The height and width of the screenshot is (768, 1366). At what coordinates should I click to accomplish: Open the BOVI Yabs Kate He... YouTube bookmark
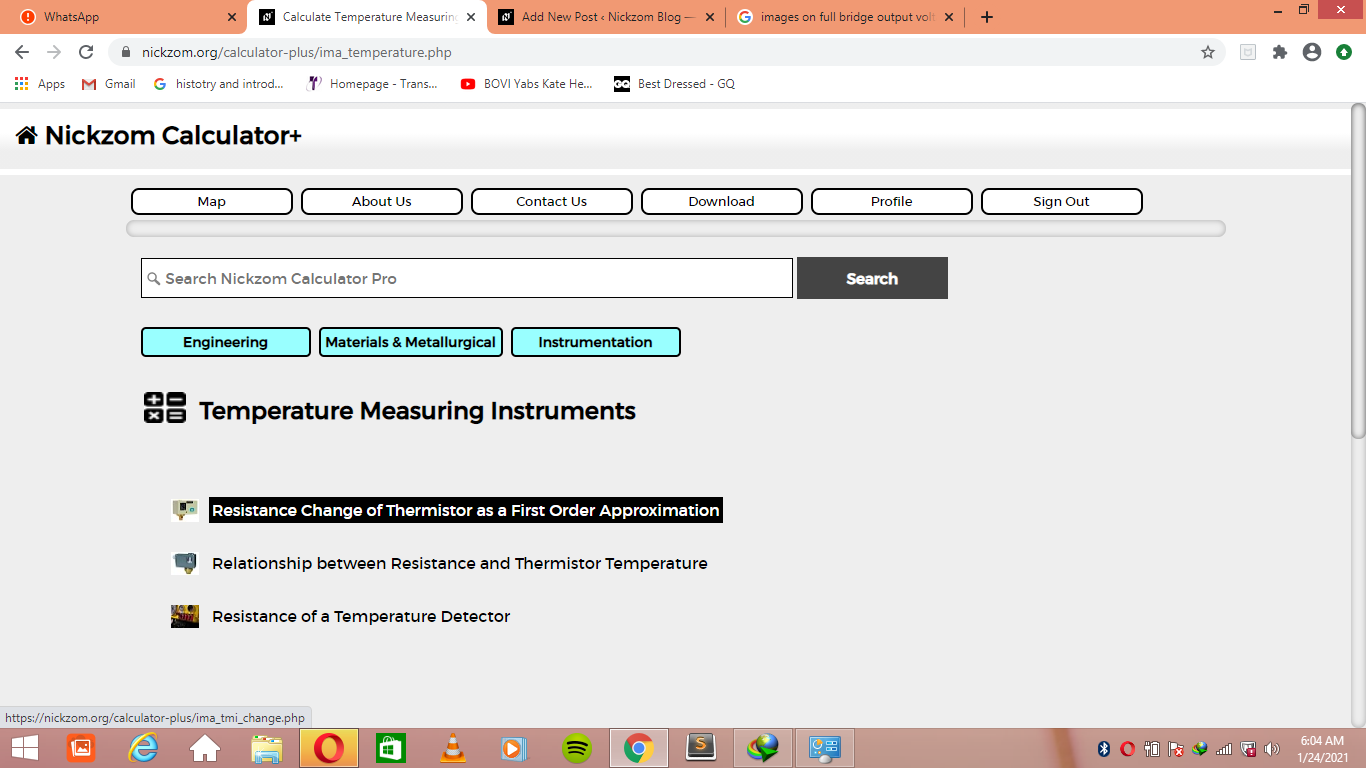coord(526,84)
